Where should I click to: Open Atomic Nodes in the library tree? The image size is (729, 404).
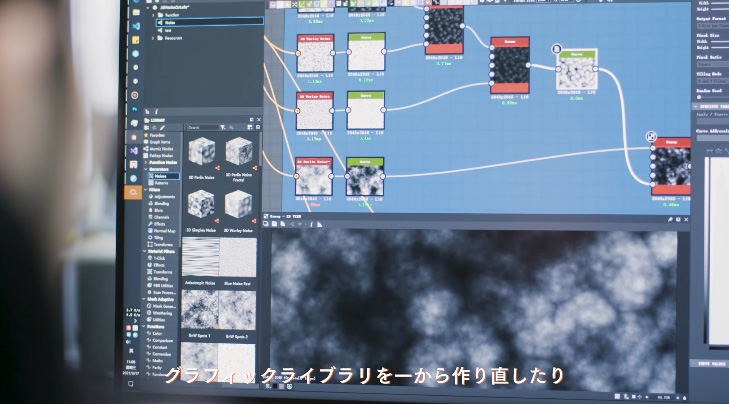[x=159, y=149]
